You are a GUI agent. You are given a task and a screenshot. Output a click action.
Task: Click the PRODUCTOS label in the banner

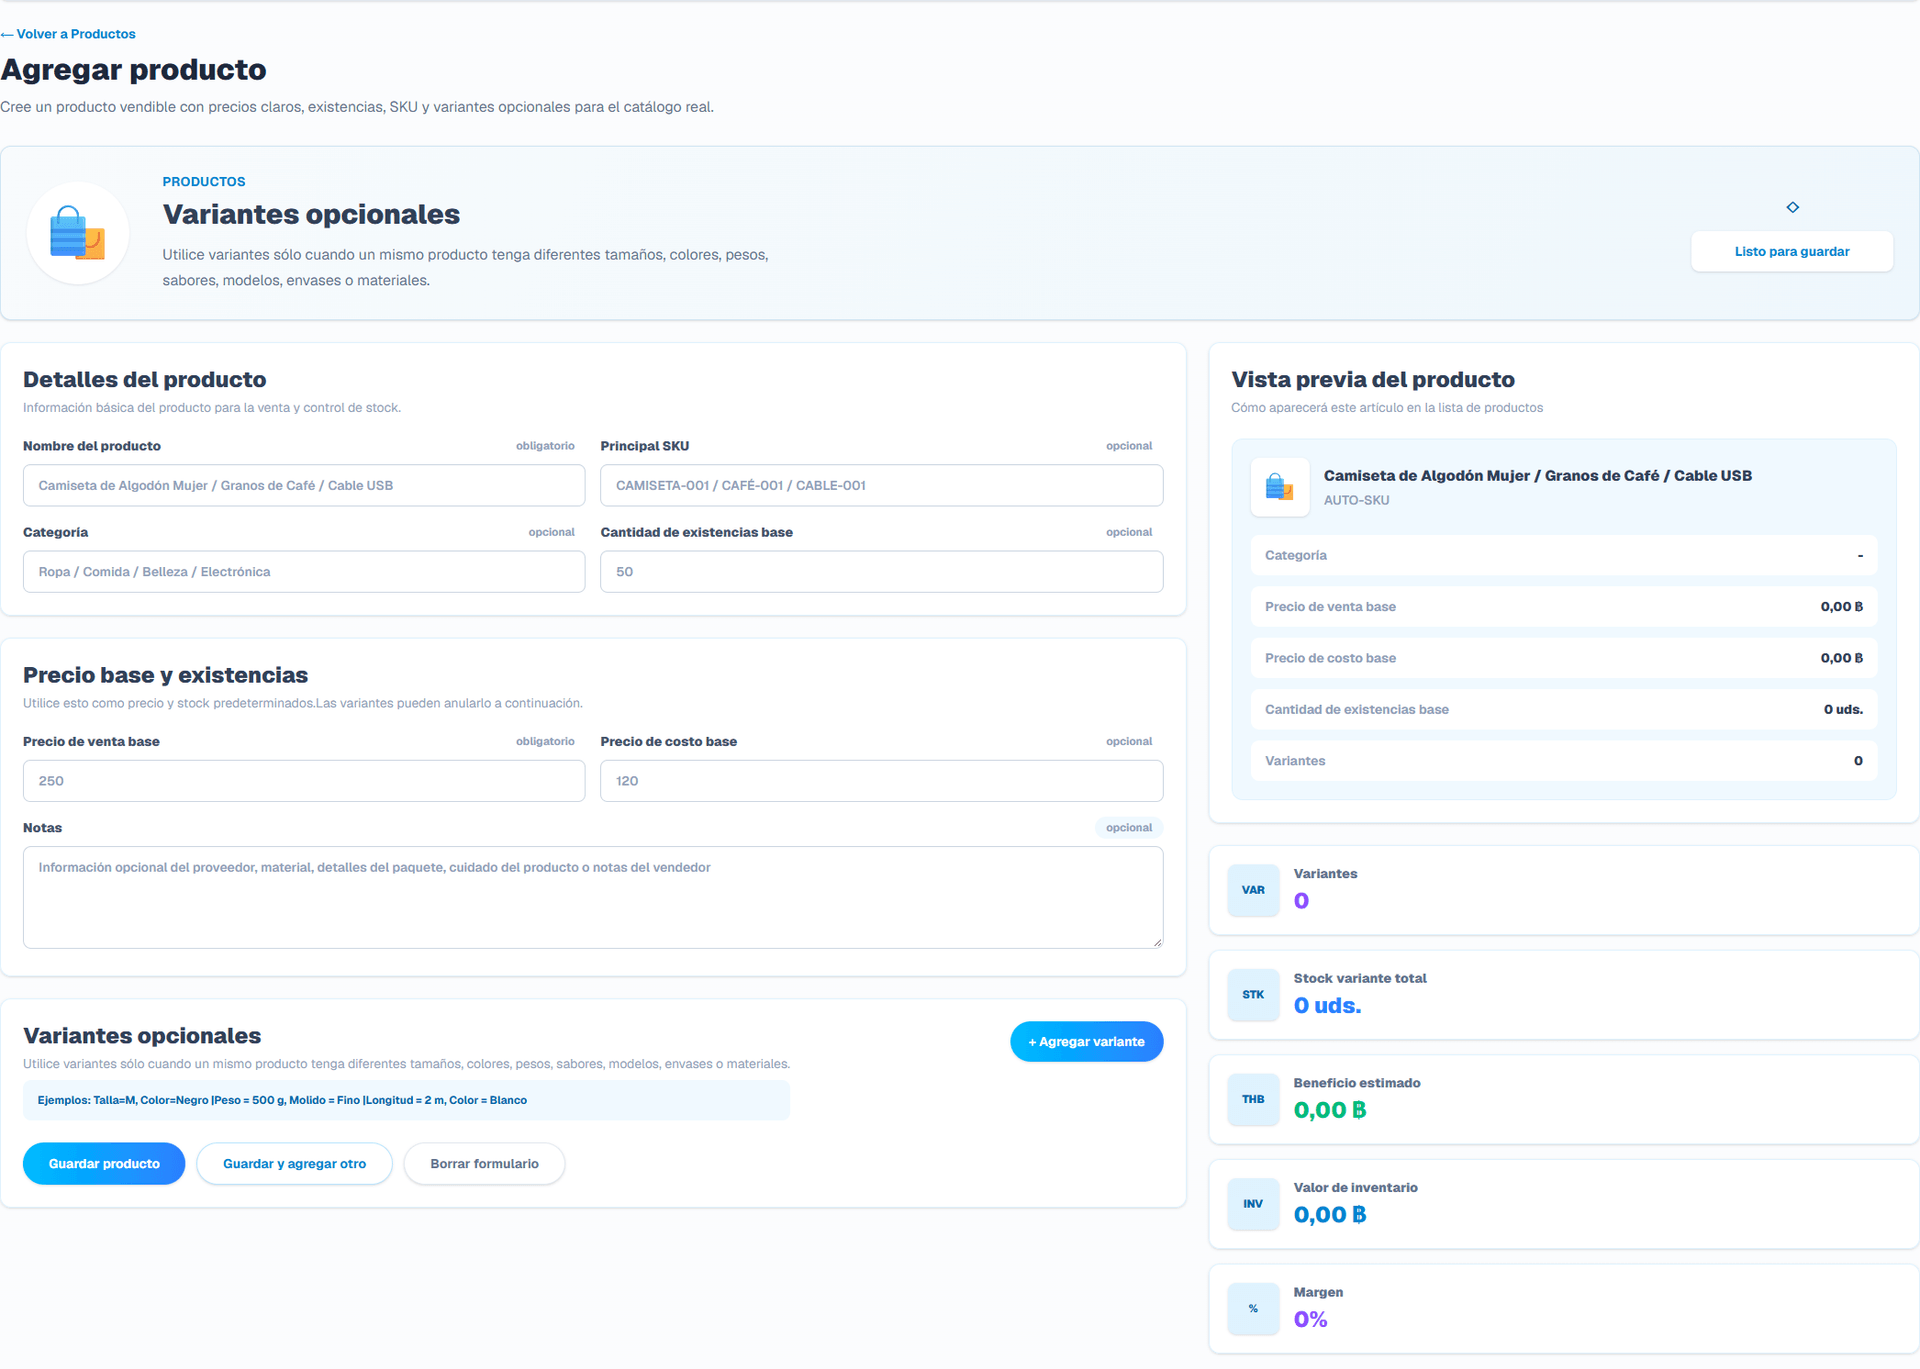click(x=204, y=182)
